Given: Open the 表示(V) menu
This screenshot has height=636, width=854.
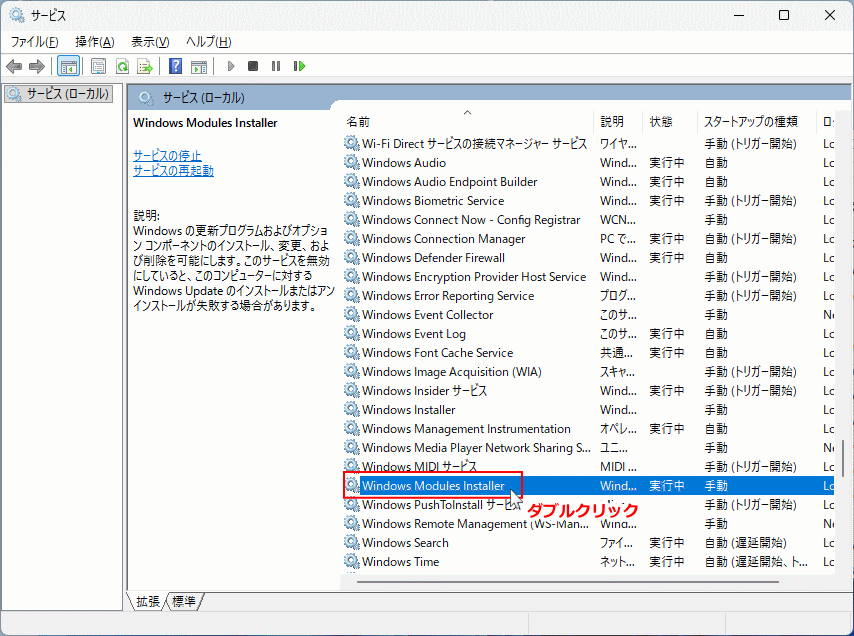Looking at the screenshot, I should point(150,42).
